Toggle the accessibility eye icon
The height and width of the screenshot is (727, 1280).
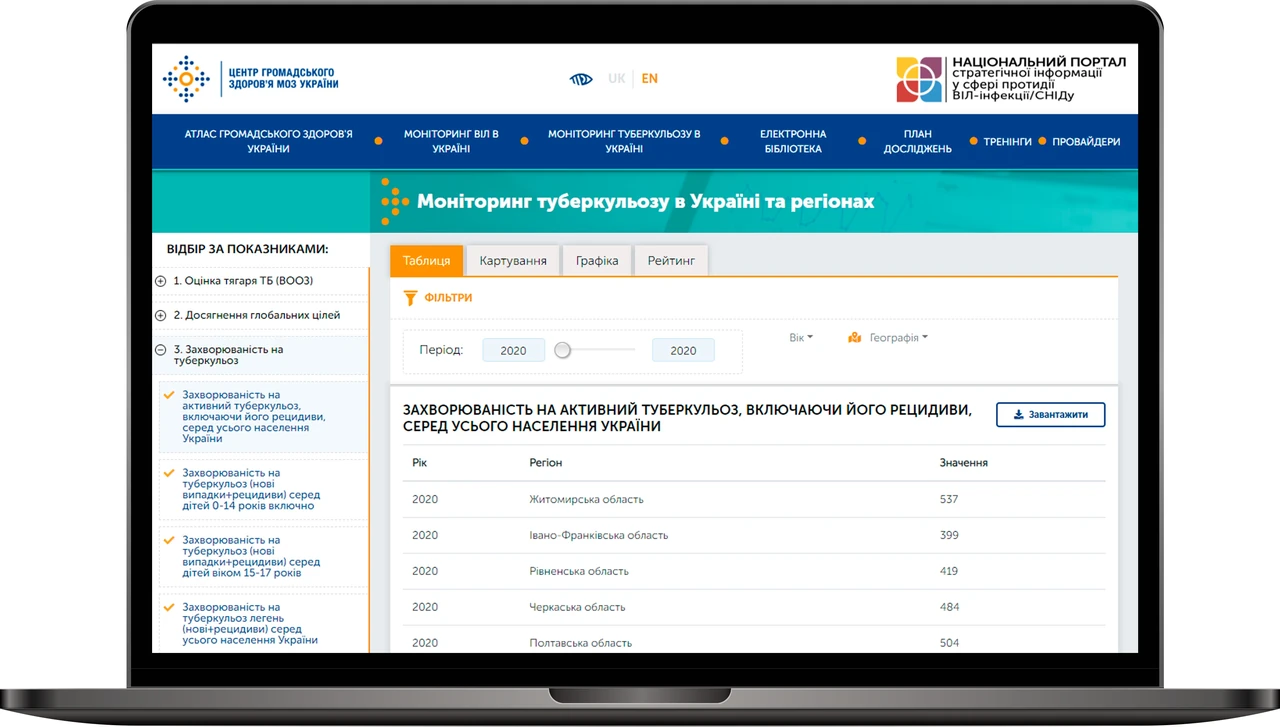(581, 79)
